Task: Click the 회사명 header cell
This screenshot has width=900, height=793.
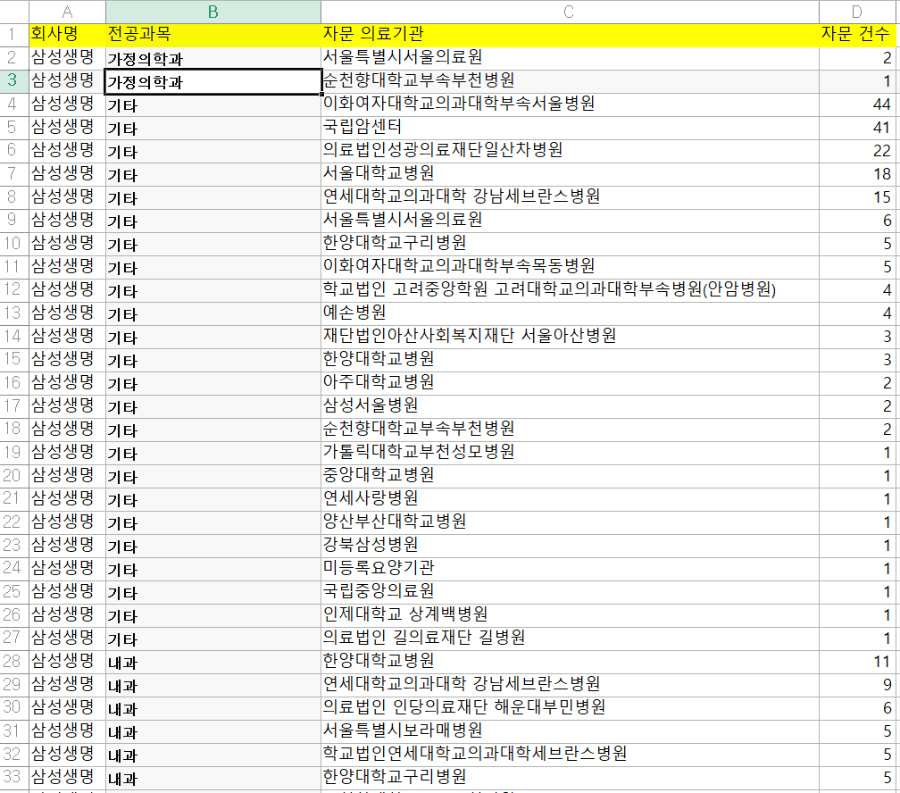Action: click(x=67, y=34)
